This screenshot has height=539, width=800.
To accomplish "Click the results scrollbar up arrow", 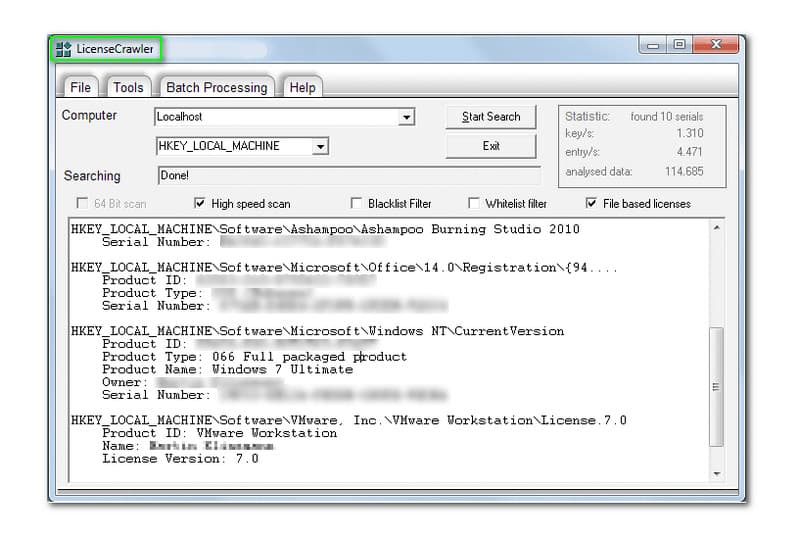I will point(716,228).
